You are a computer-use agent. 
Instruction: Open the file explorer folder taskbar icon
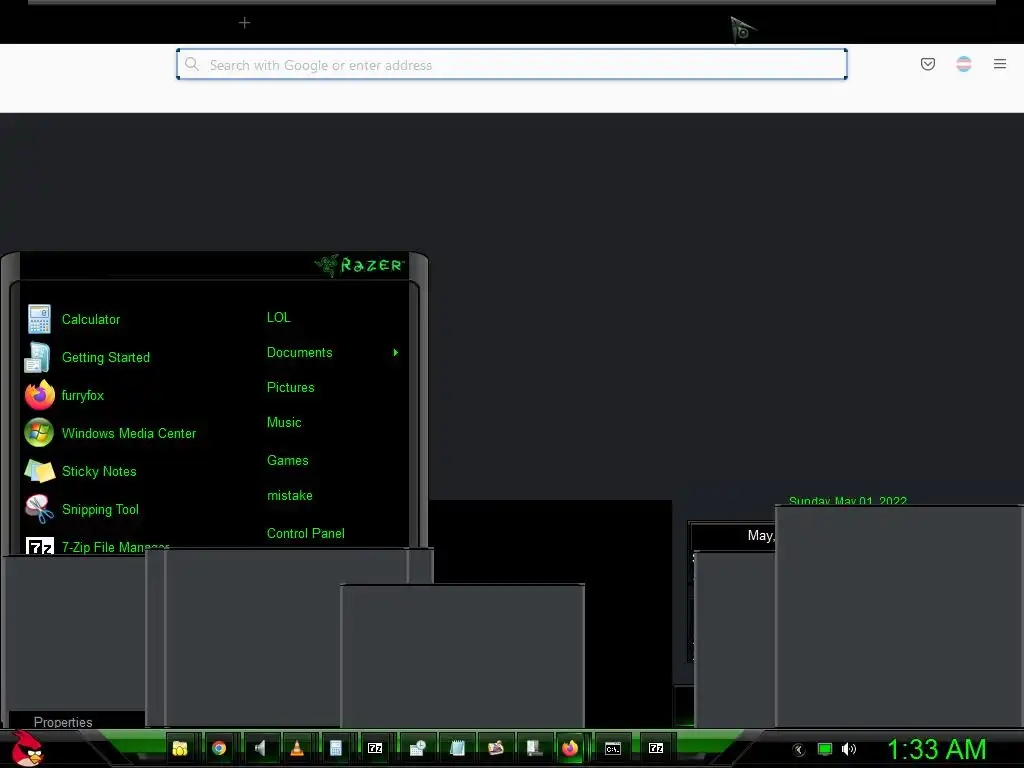(x=180, y=748)
